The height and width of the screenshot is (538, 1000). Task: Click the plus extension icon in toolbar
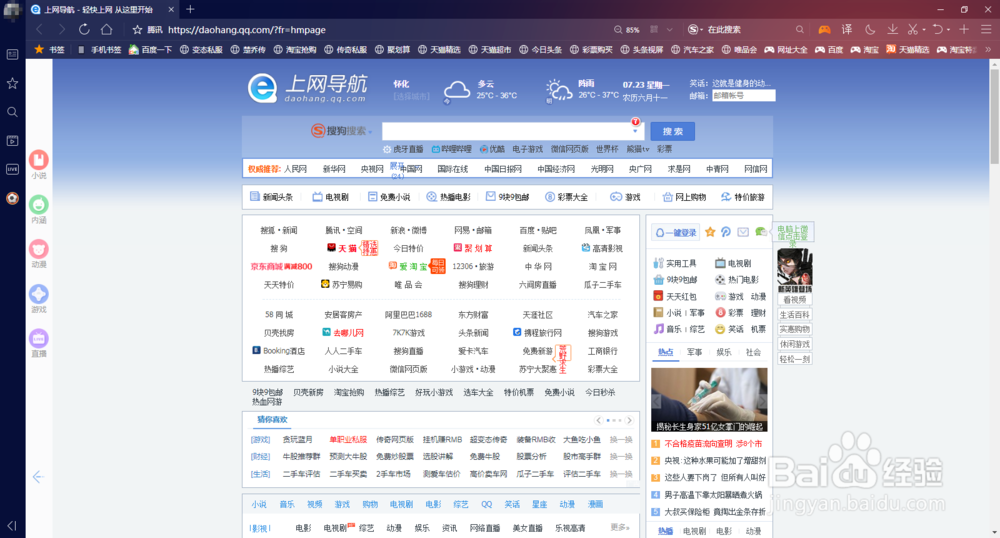[x=964, y=29]
